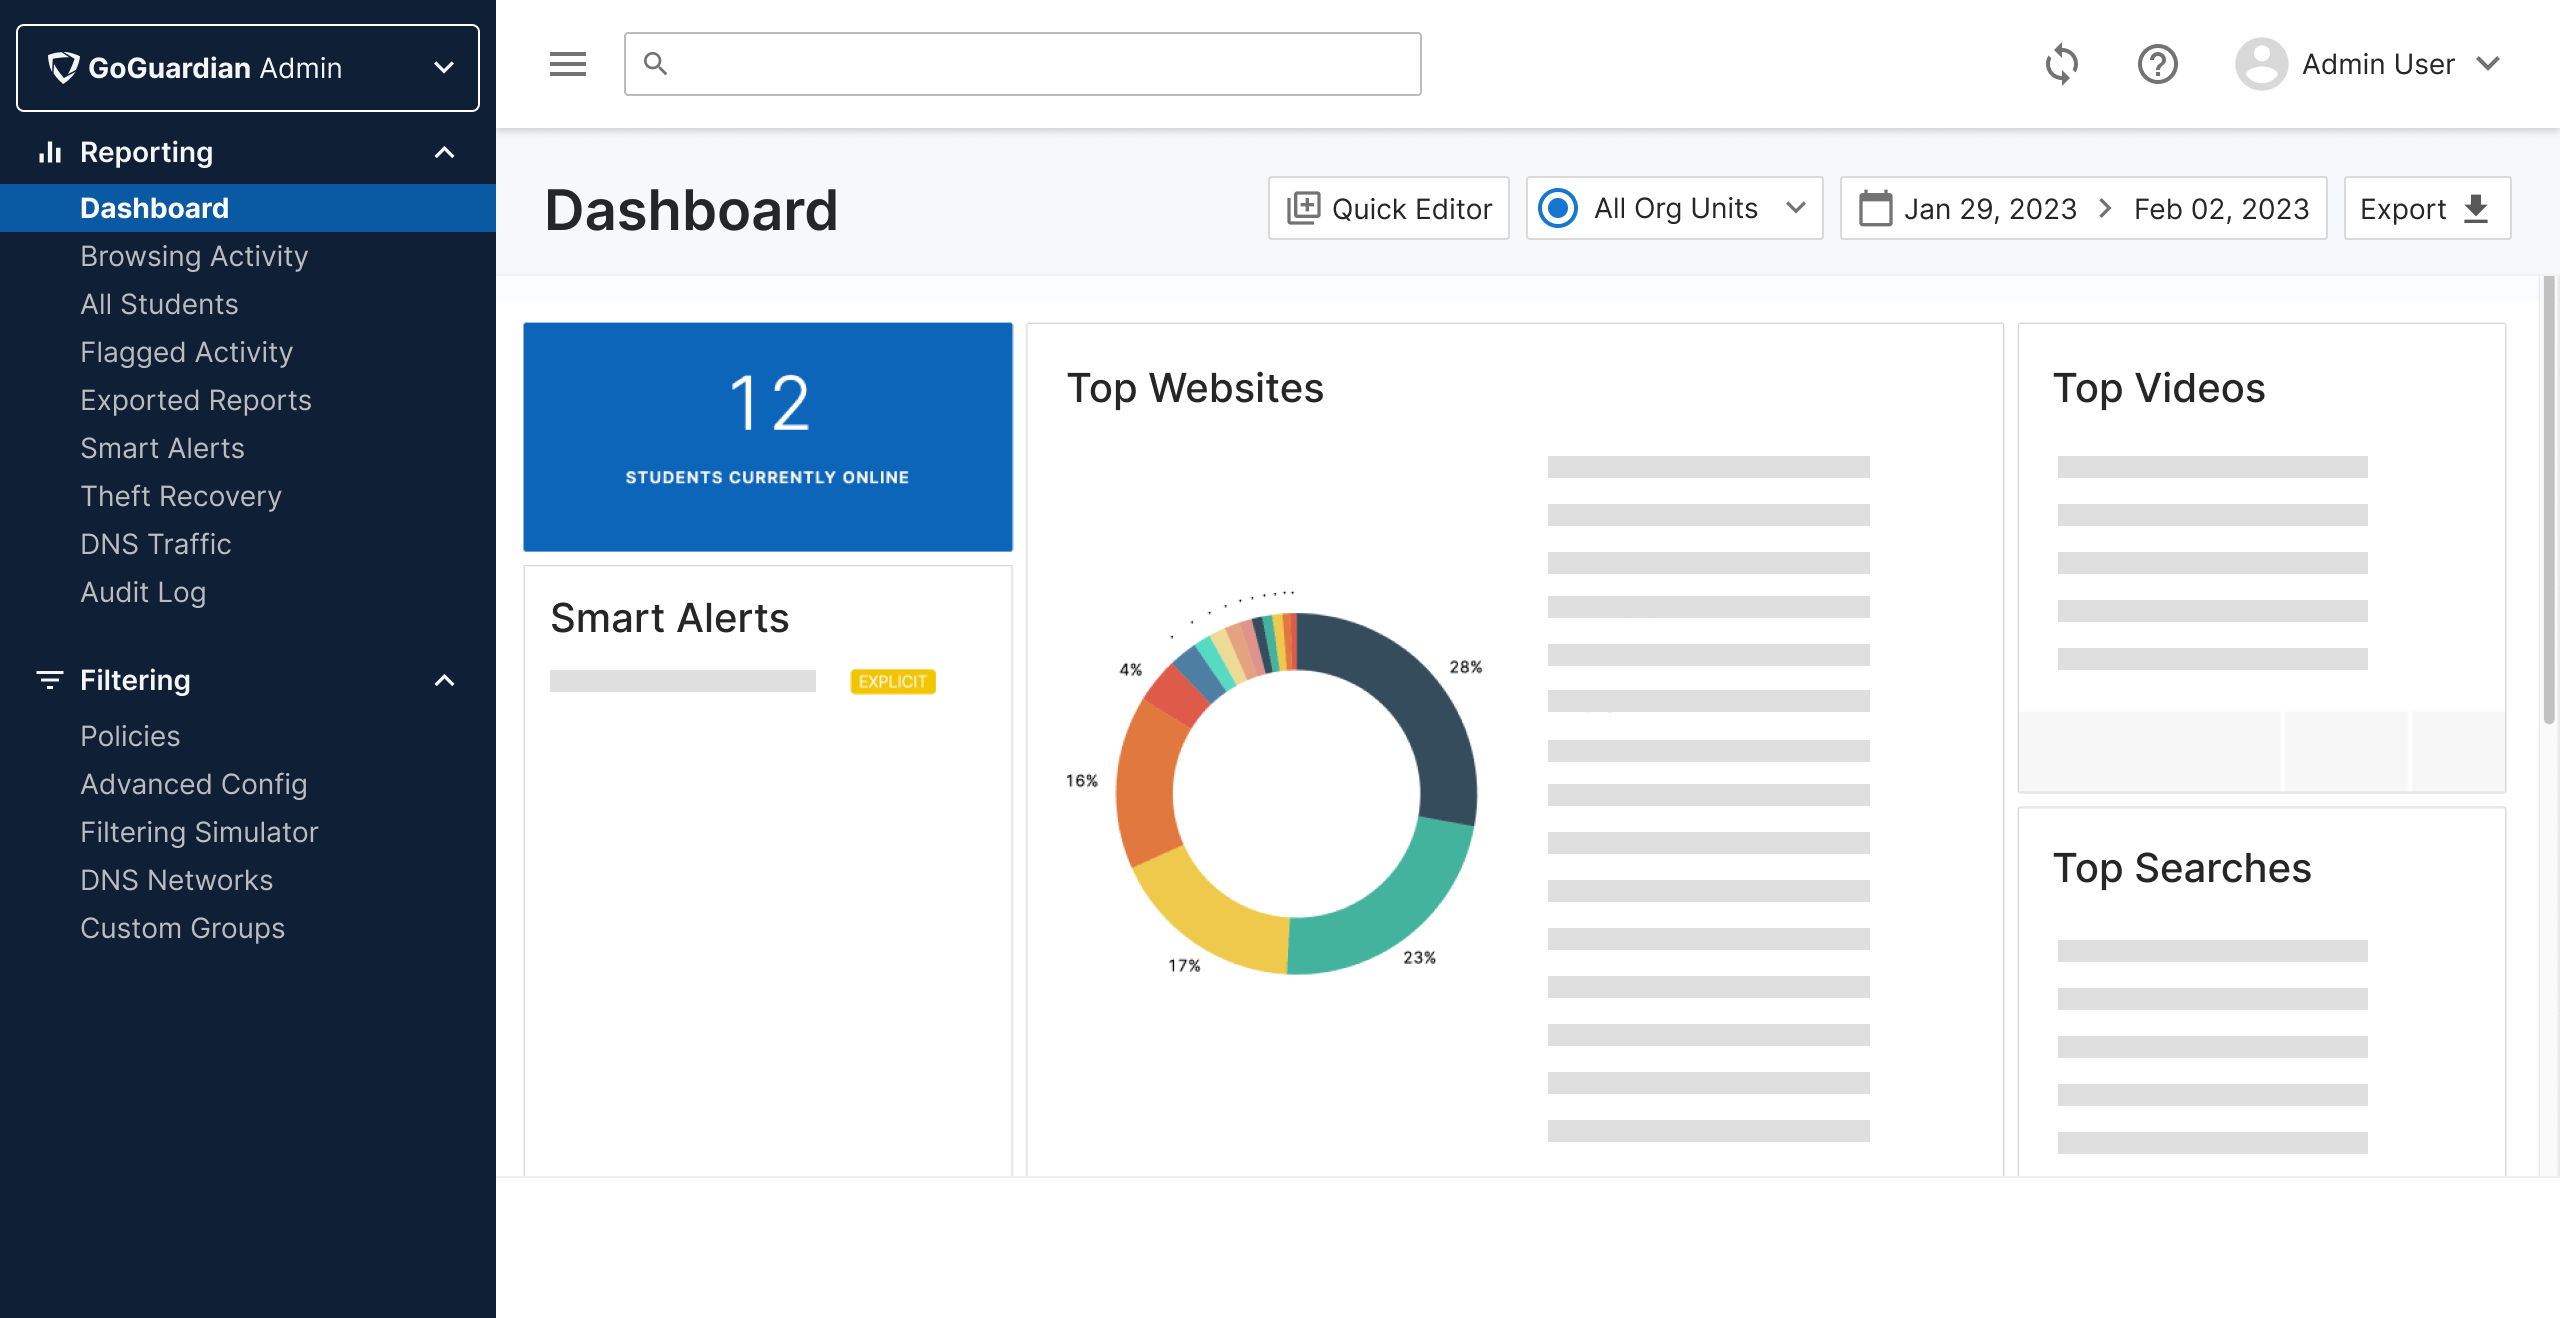Click the search magnifier icon
Viewport: 2560px width, 1318px height.
(x=655, y=64)
